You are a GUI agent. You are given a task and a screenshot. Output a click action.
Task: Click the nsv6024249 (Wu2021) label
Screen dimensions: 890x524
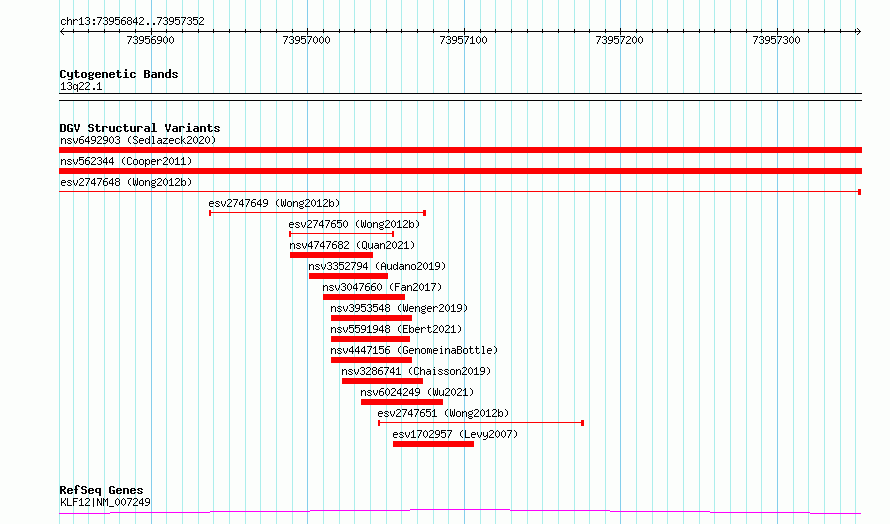pyautogui.click(x=417, y=392)
